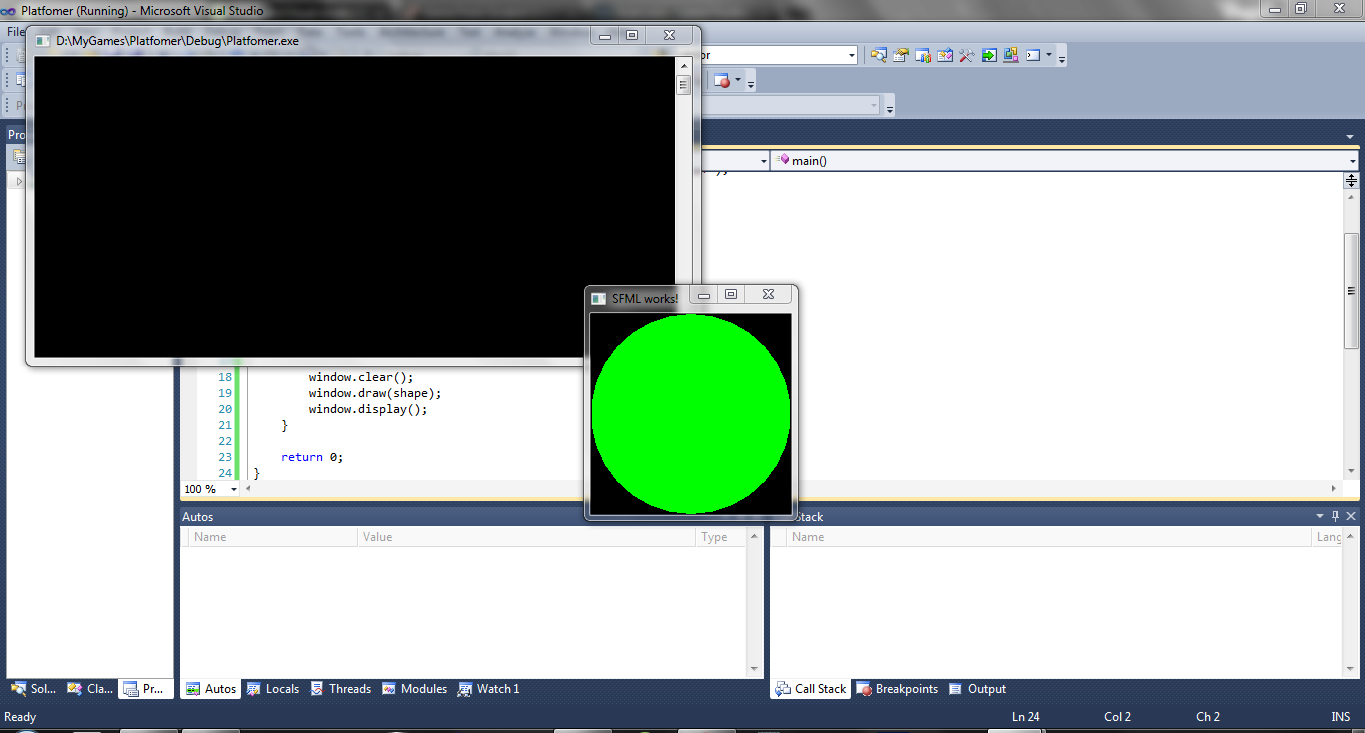
Task: Pin the Call Stack panel with pushpin icon
Action: pos(1334,516)
